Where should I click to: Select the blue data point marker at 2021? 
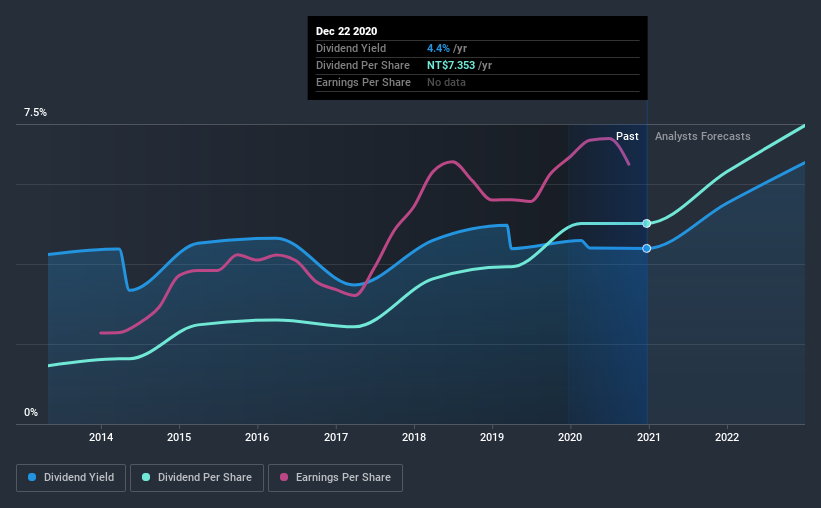pos(647,248)
